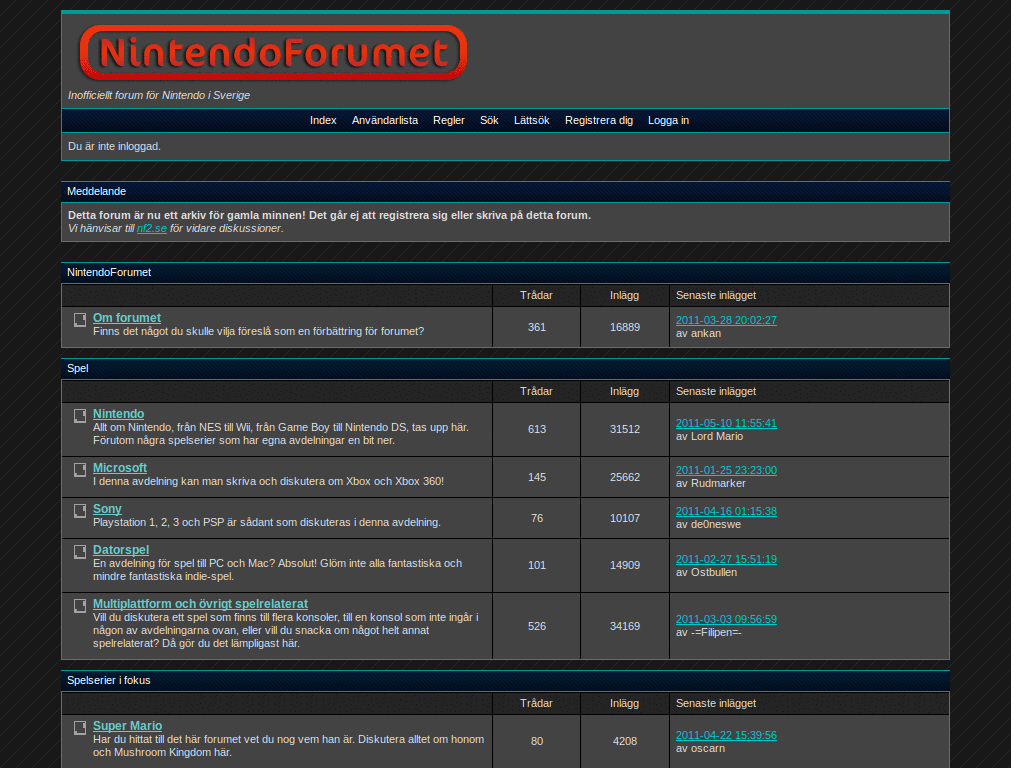Viewport: 1024px width, 768px height.
Task: Click the Spelserier i fokus category header
Action: 505,680
